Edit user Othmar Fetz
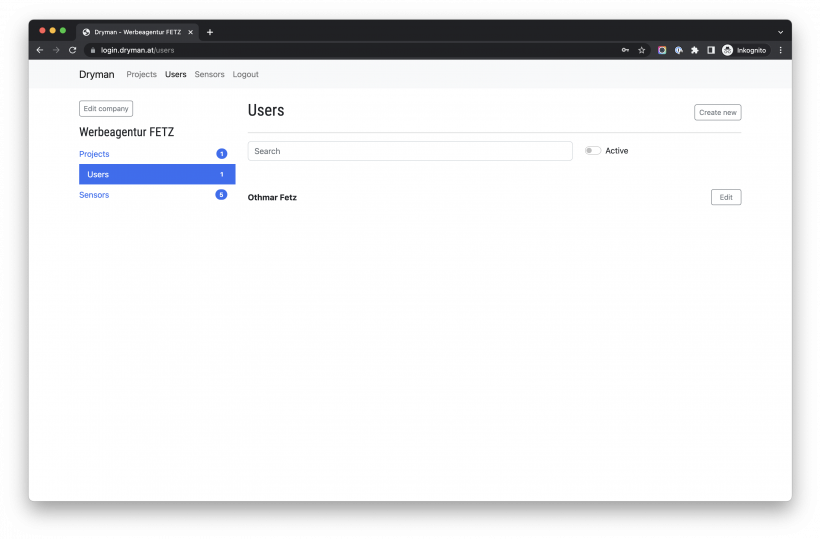This screenshot has height=539, width=820. [725, 197]
